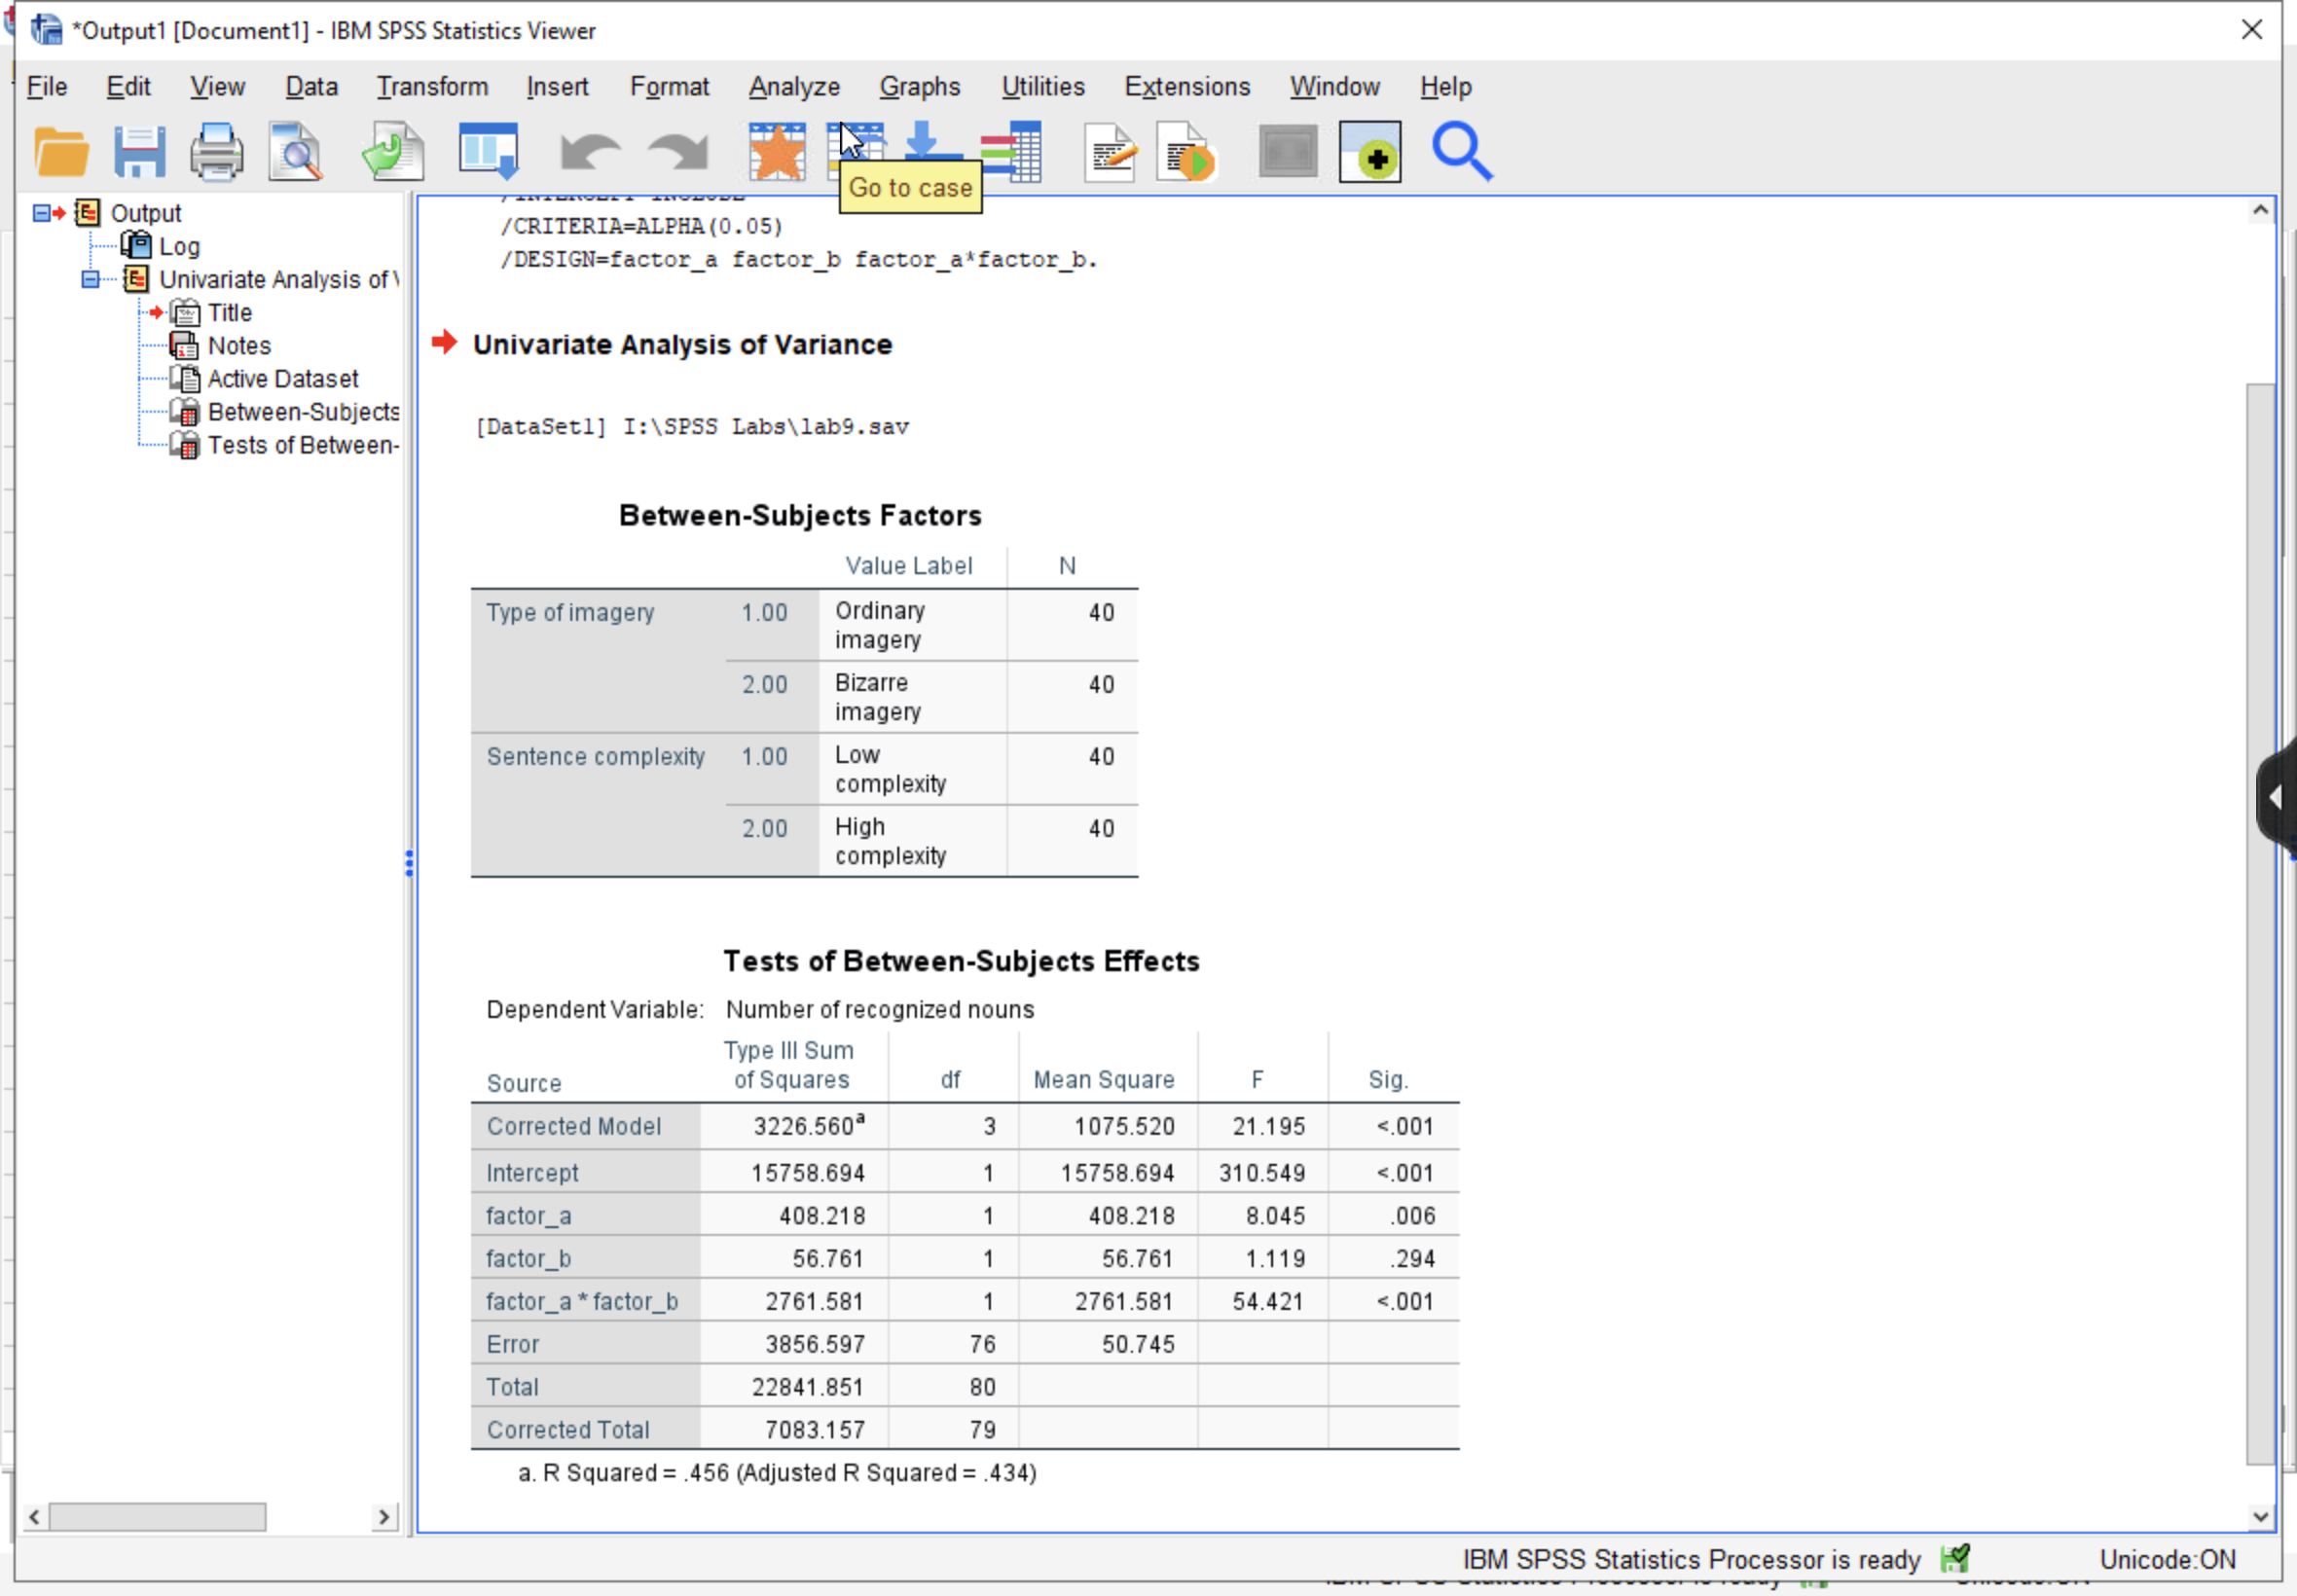Collapse the Output tree node
This screenshot has height=1596, width=2297.
pos(44,212)
